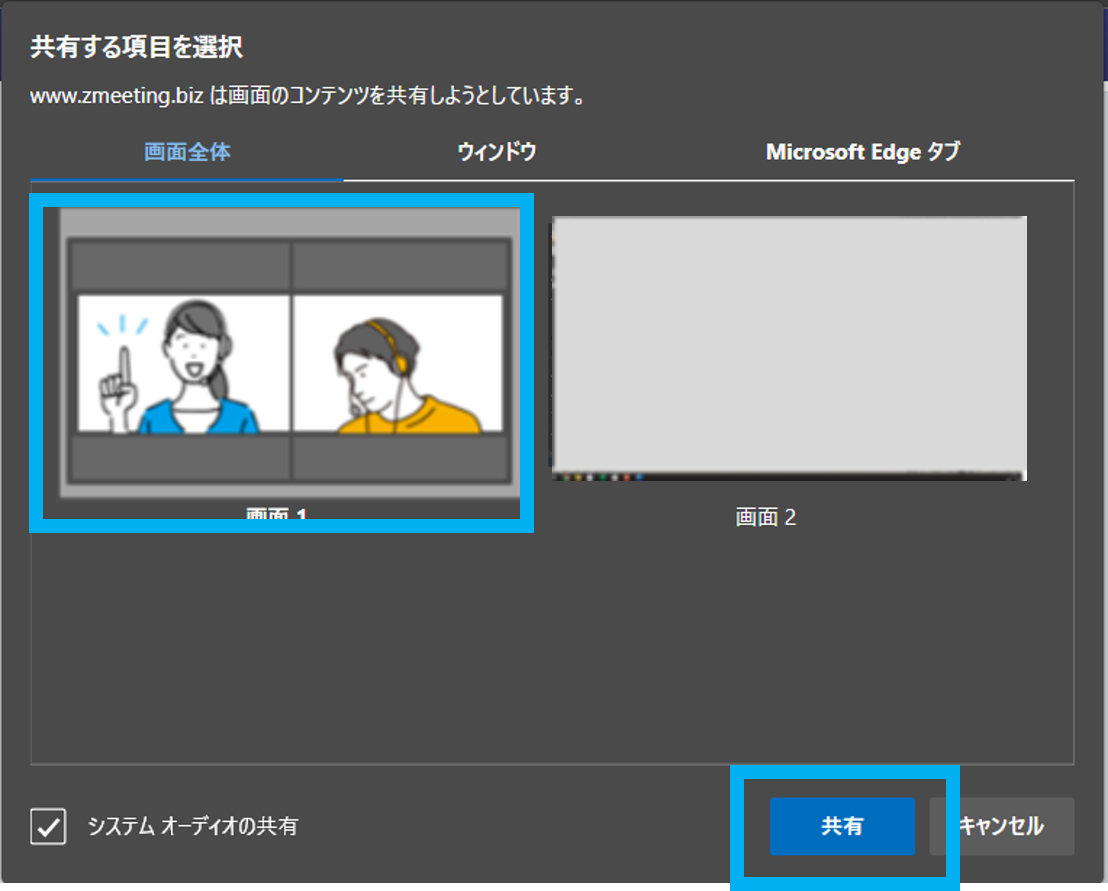The image size is (1108, 891).
Task: Toggle the システム オーディオの共有 checkbox
Action: pos(48,827)
